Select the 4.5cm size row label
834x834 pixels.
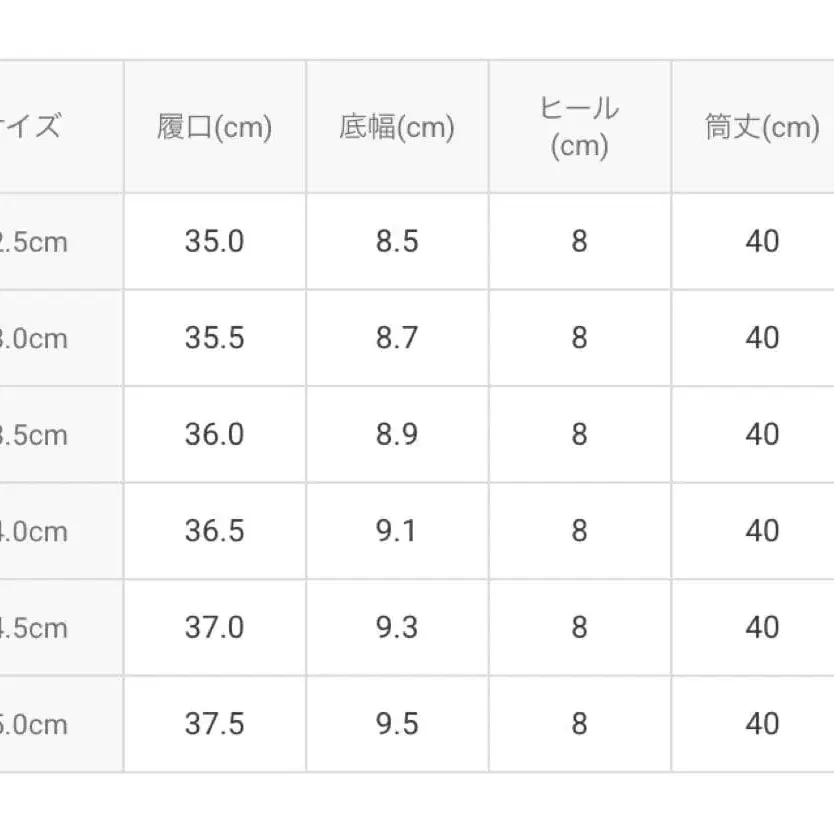(35, 628)
